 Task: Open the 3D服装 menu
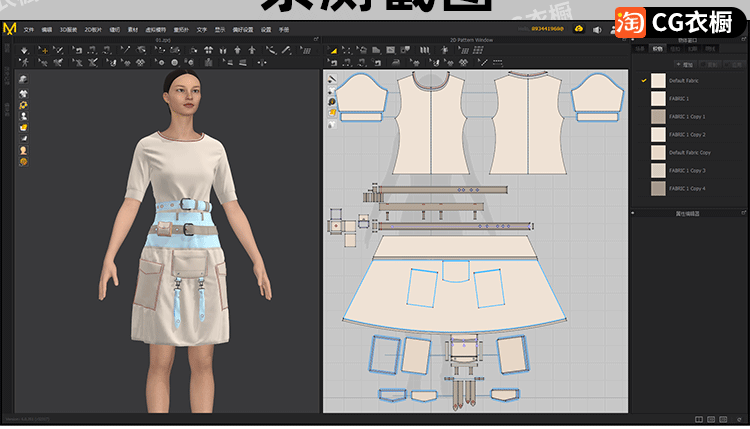click(x=67, y=30)
